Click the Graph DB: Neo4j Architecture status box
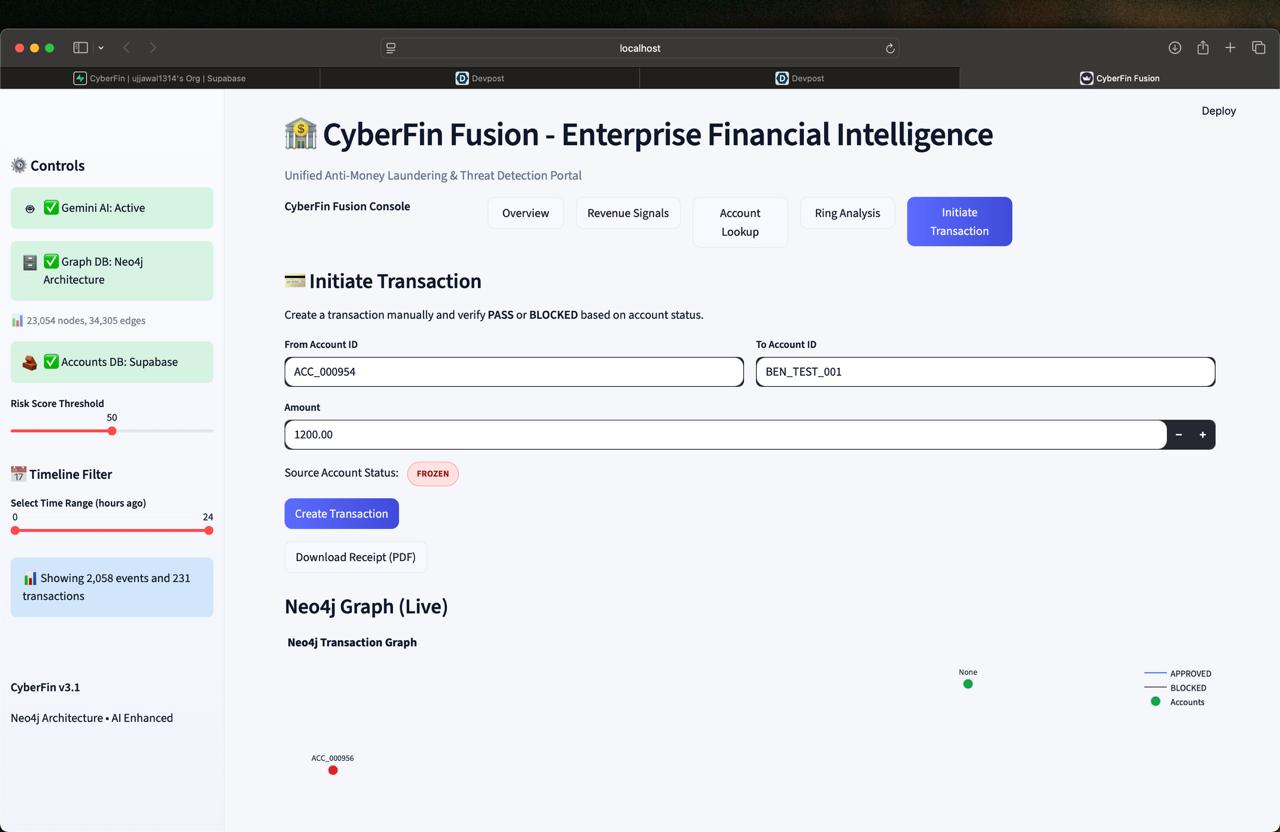Image resolution: width=1280 pixels, height=832 pixels. 112,271
